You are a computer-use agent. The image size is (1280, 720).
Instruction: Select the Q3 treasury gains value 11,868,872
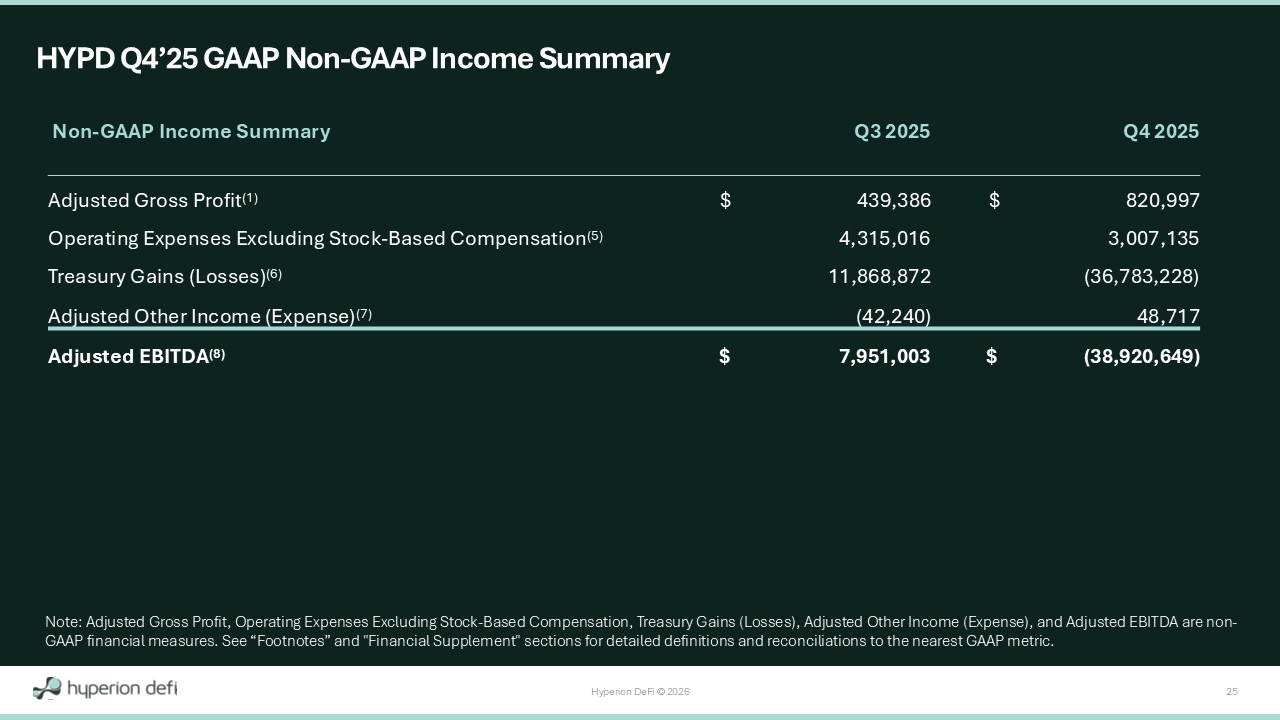click(879, 277)
